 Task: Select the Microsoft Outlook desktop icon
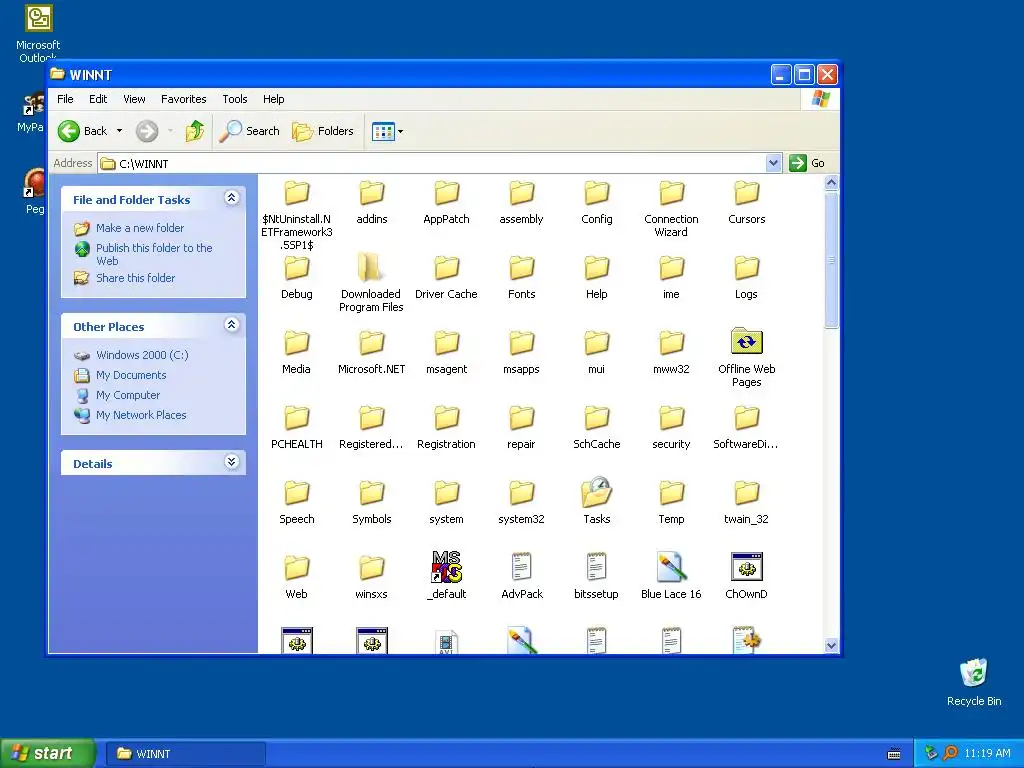click(x=39, y=33)
